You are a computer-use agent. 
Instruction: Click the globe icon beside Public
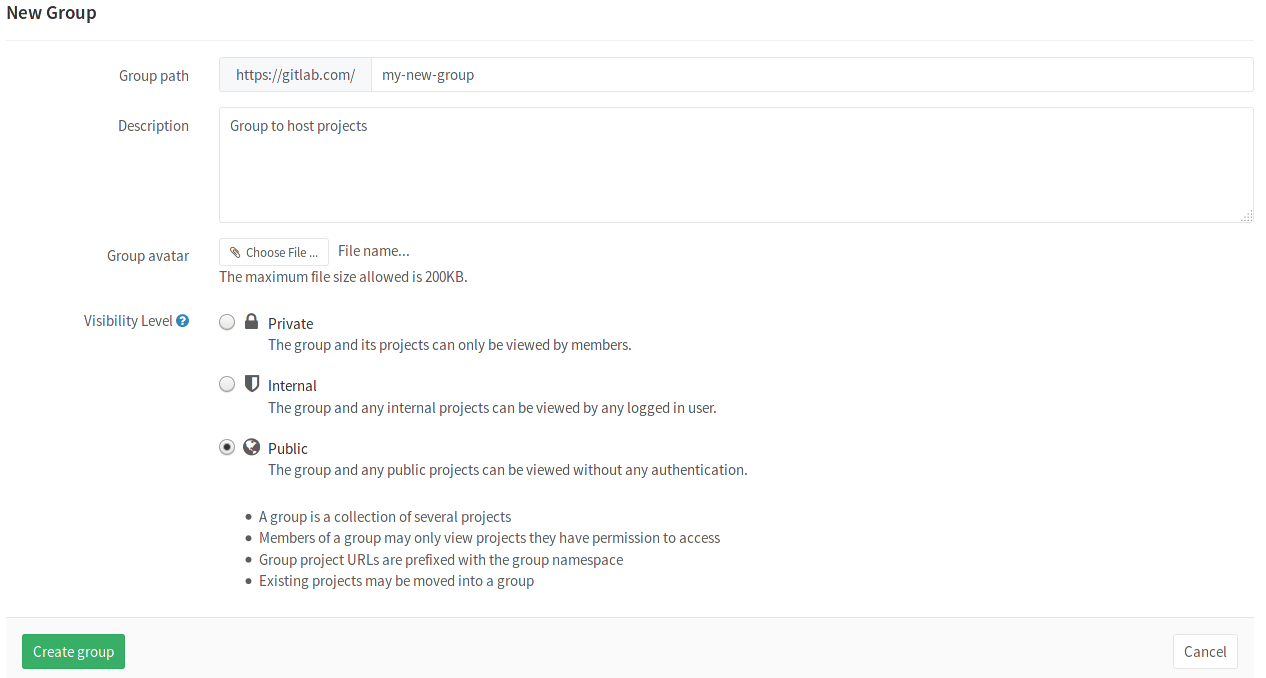[x=251, y=446]
